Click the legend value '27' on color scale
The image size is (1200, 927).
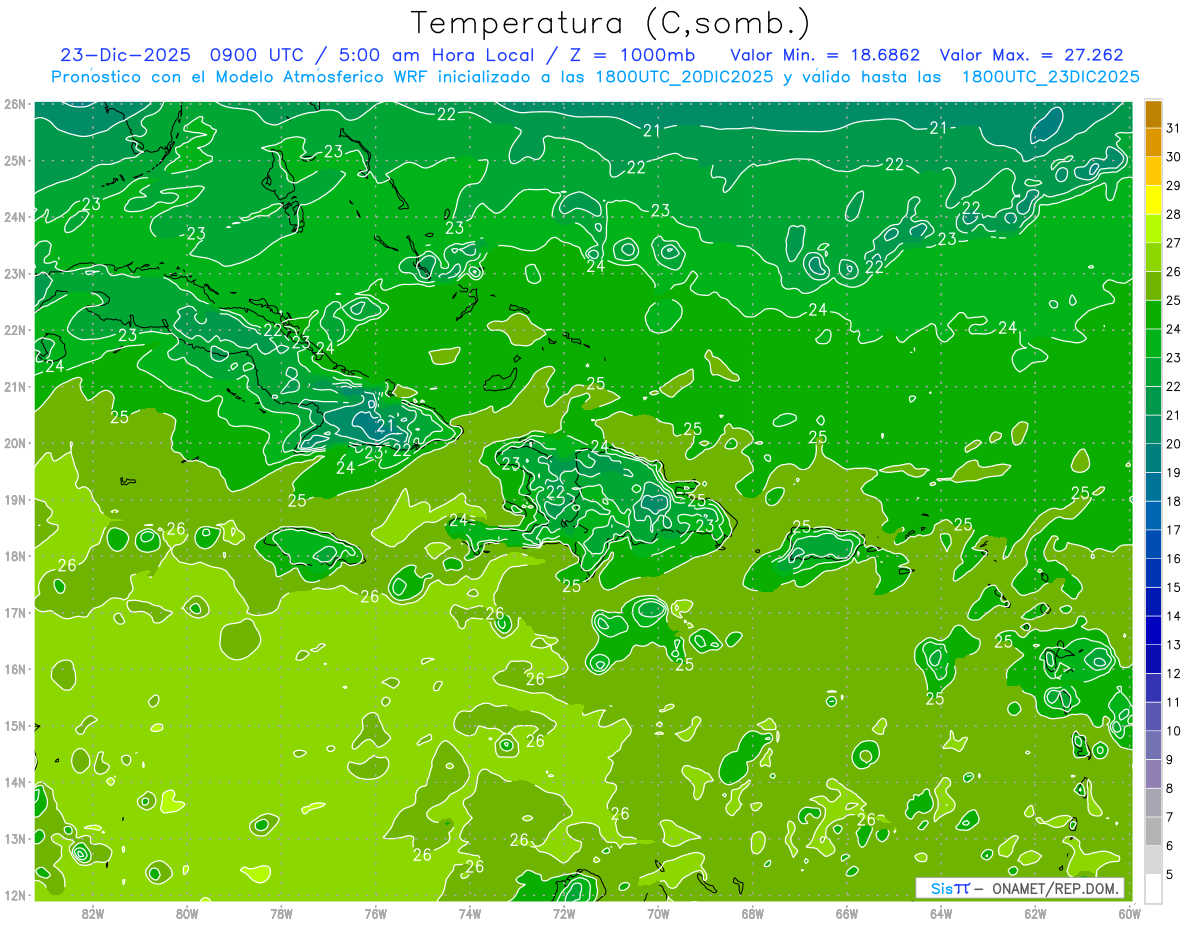1173,243
